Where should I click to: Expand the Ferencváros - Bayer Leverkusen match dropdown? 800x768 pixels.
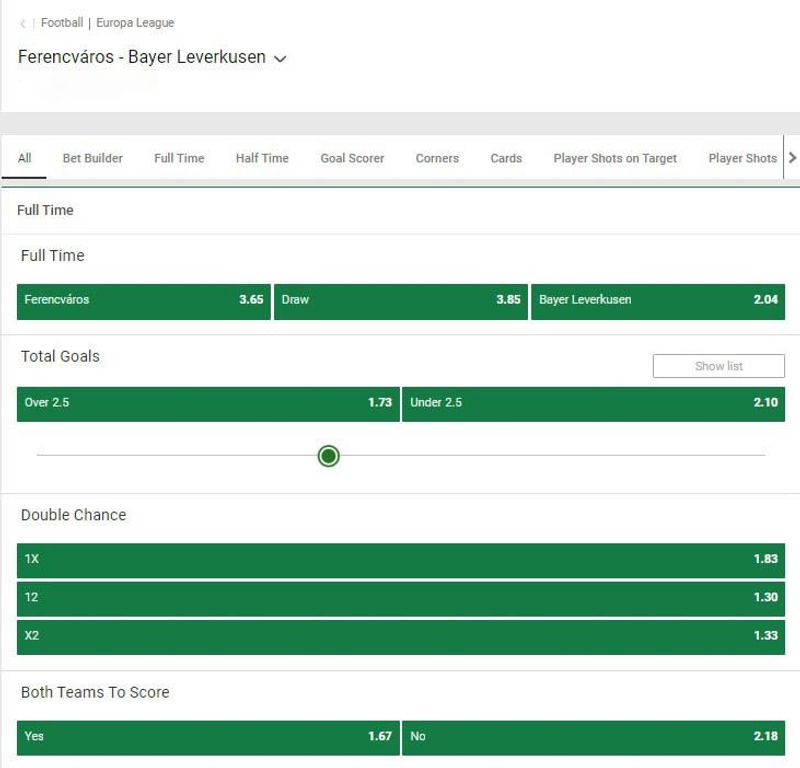(x=280, y=58)
